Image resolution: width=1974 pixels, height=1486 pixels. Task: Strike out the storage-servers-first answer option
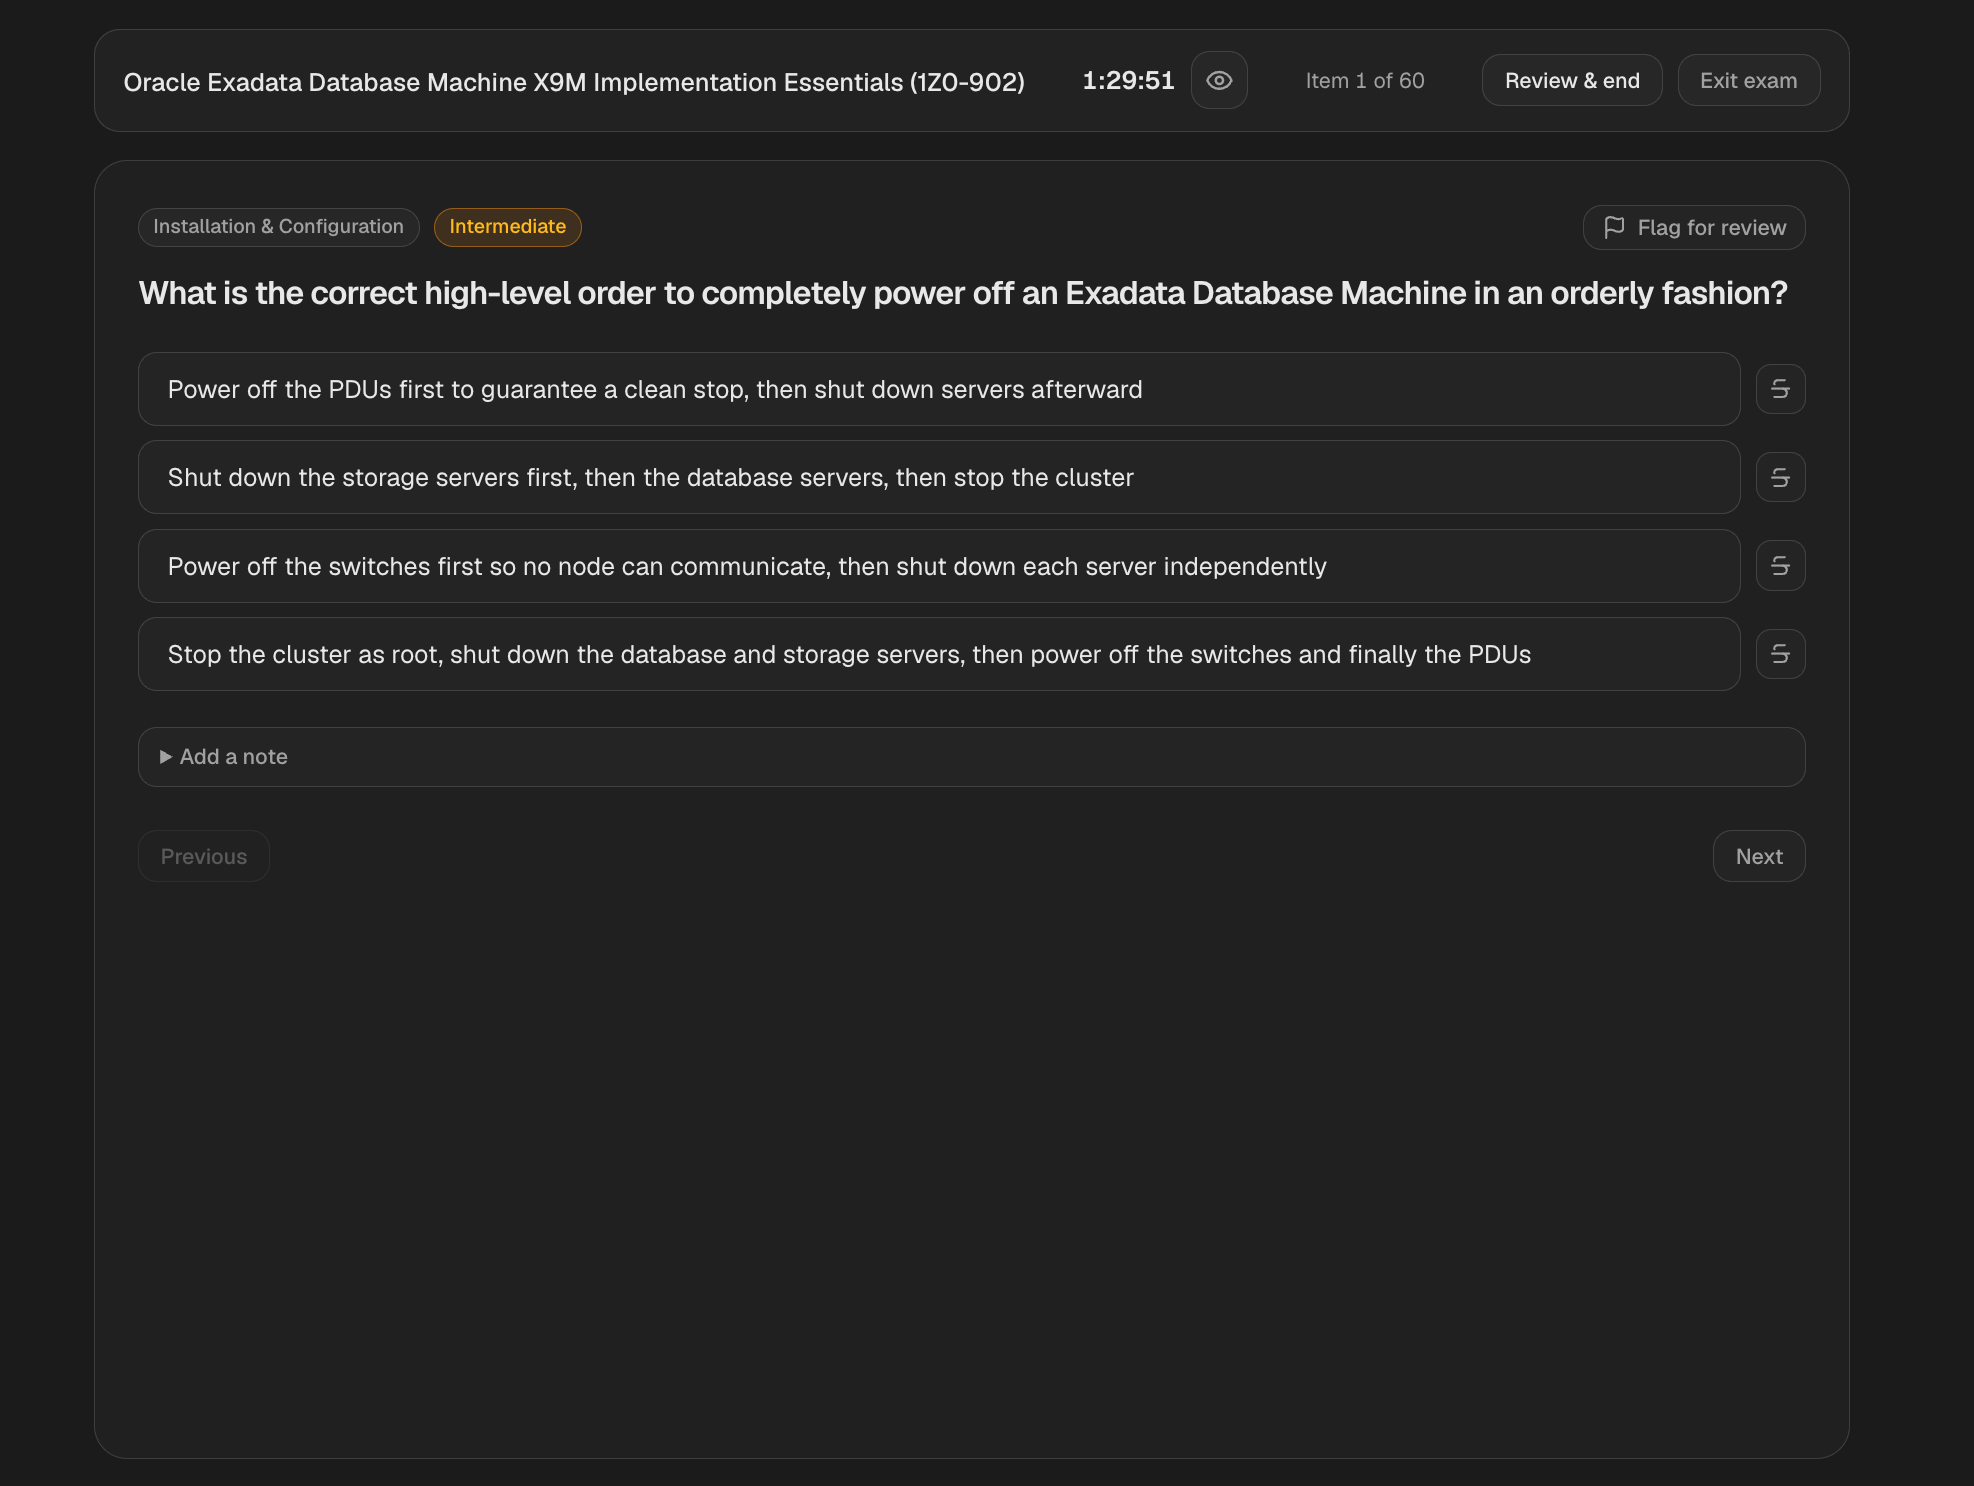pyautogui.click(x=1780, y=477)
